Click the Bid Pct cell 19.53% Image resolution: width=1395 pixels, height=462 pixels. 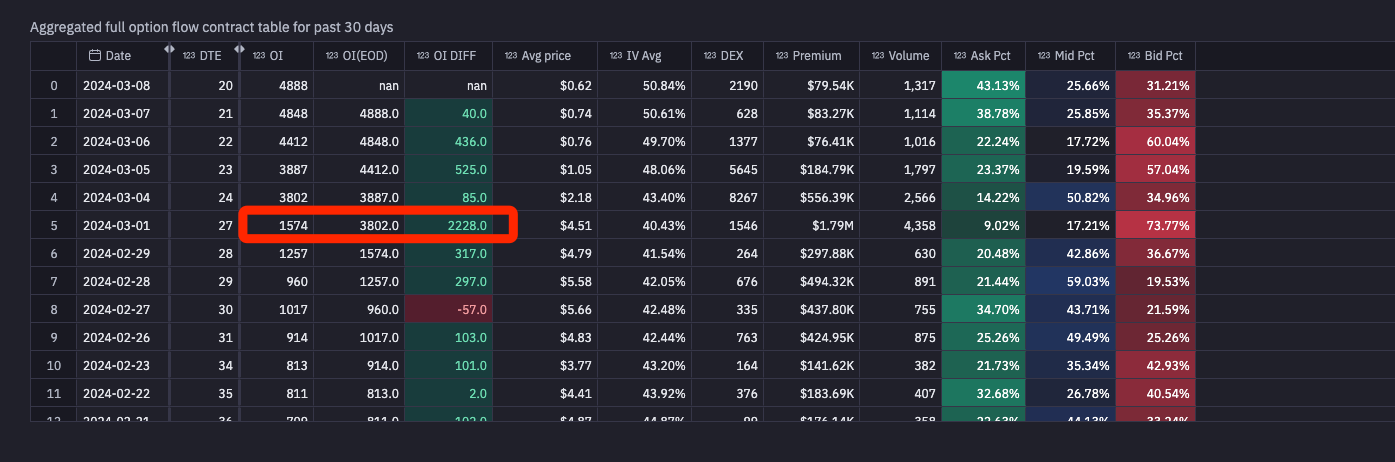click(1156, 282)
